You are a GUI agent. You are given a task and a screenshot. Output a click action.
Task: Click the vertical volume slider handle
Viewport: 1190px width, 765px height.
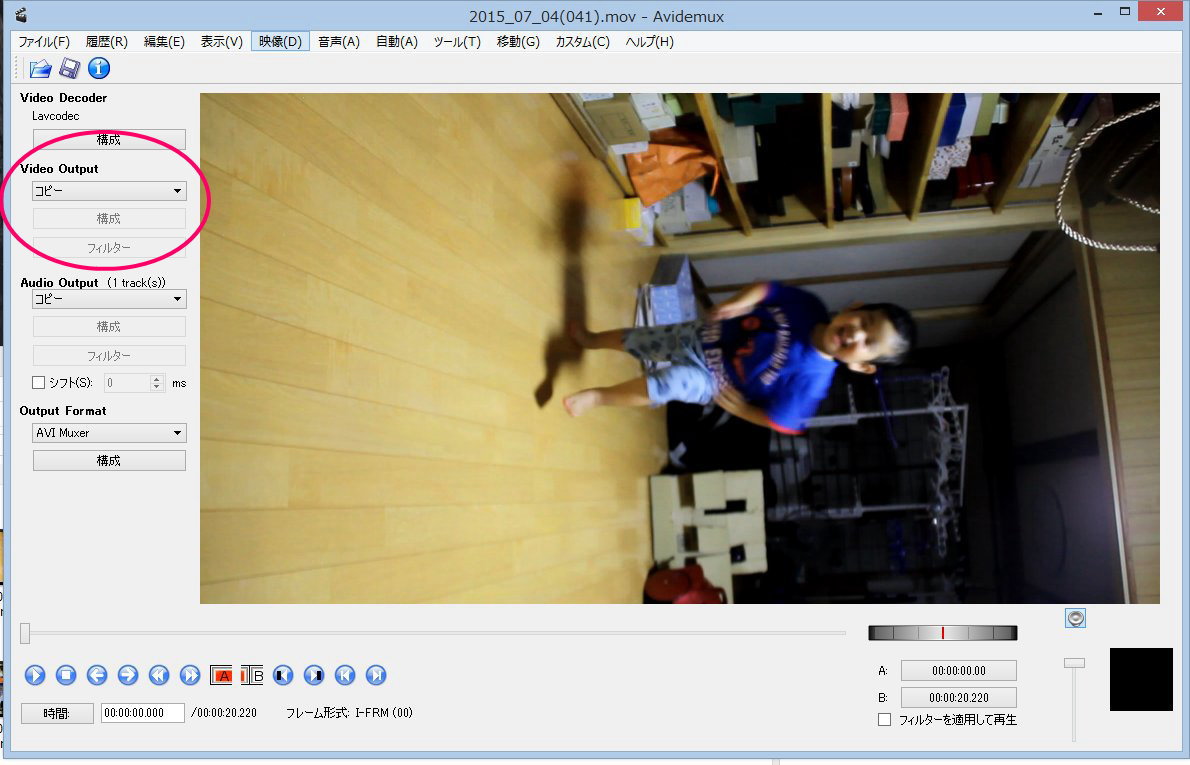click(1074, 663)
